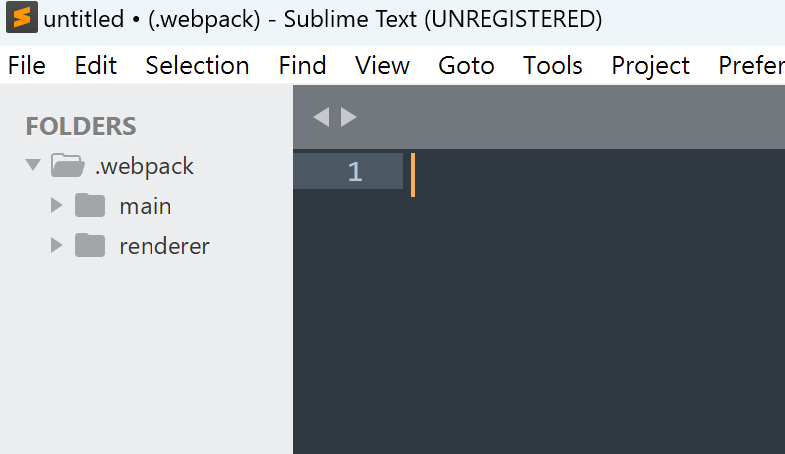Open the View menu
The height and width of the screenshot is (454, 785).
pos(382,66)
